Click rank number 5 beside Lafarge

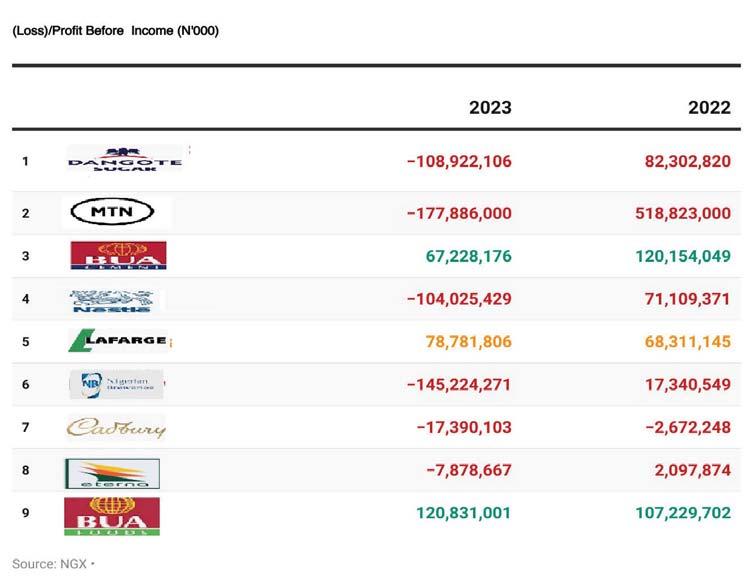(x=25, y=342)
